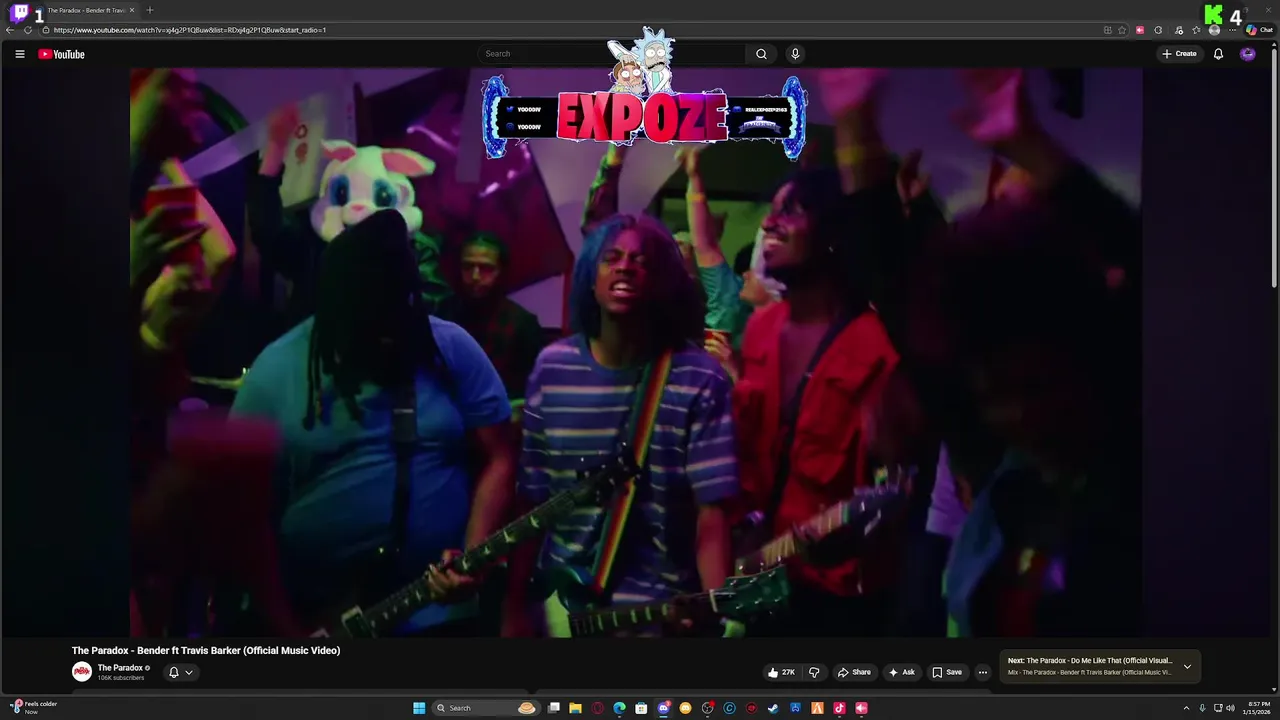Launch File Explorer from the taskbar
The width and height of the screenshot is (1280, 720).
point(575,708)
